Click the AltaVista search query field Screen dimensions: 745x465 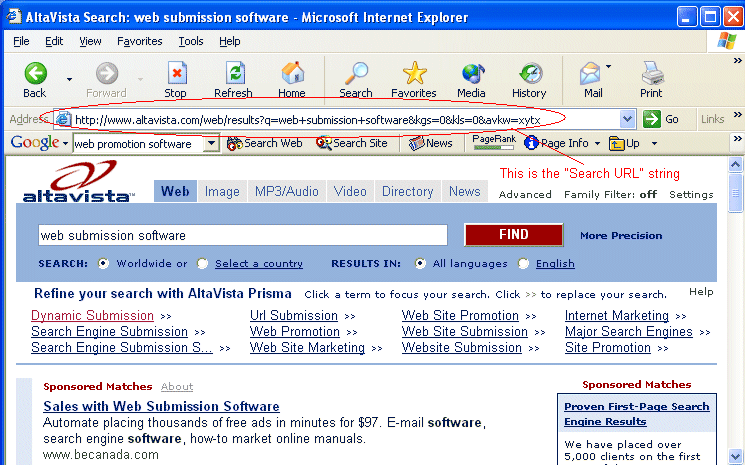(x=243, y=235)
